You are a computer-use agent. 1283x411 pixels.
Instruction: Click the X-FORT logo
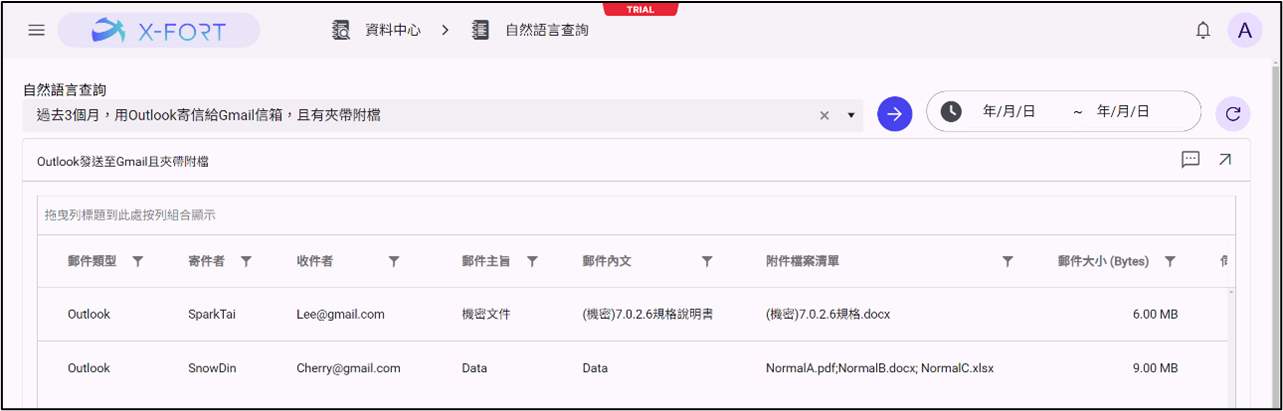coord(159,30)
